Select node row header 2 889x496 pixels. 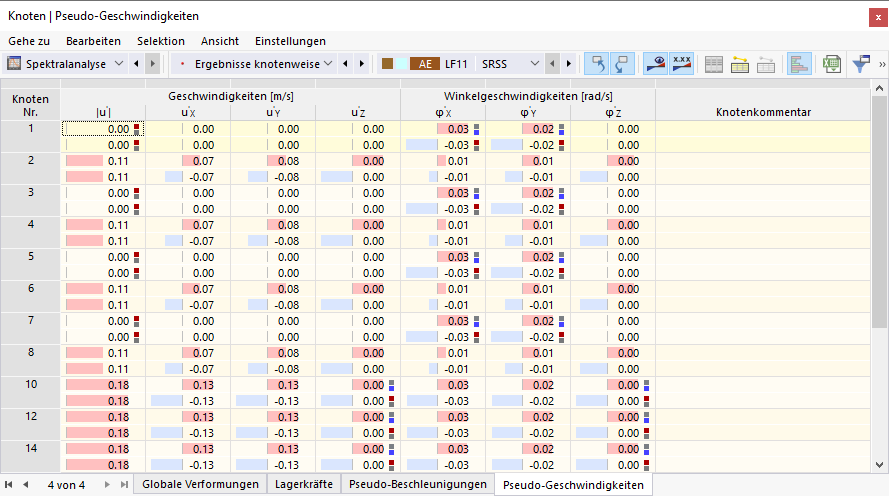[31, 168]
